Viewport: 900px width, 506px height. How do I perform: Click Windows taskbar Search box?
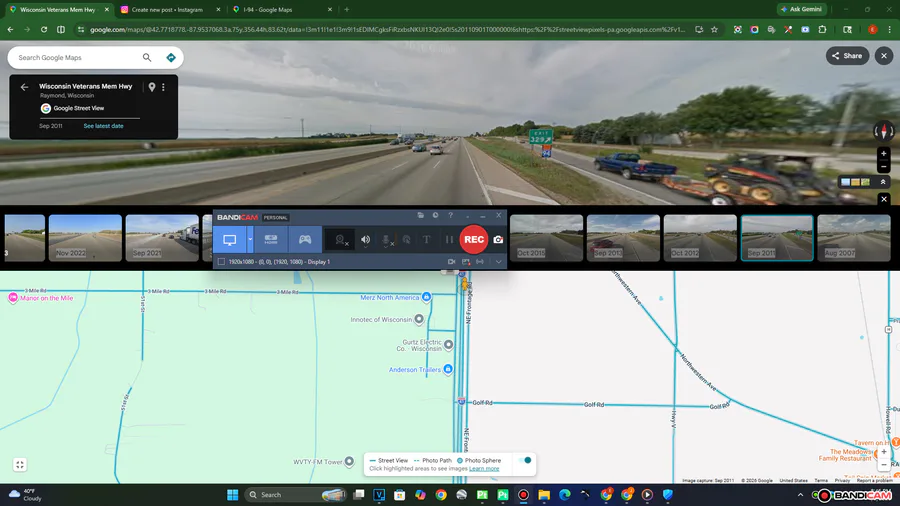point(296,495)
